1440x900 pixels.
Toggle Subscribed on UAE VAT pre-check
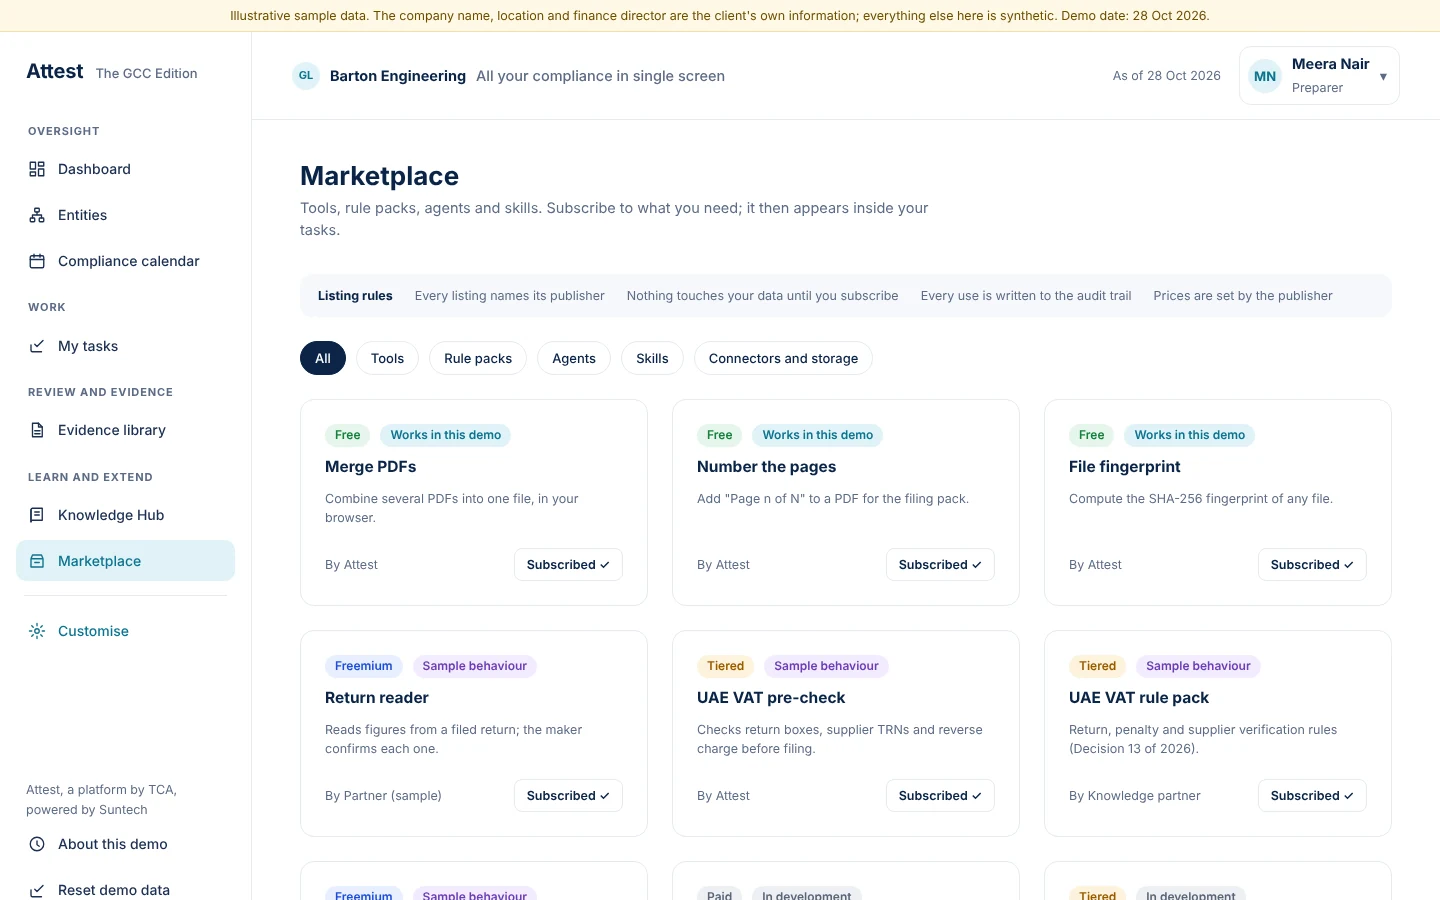(x=940, y=796)
